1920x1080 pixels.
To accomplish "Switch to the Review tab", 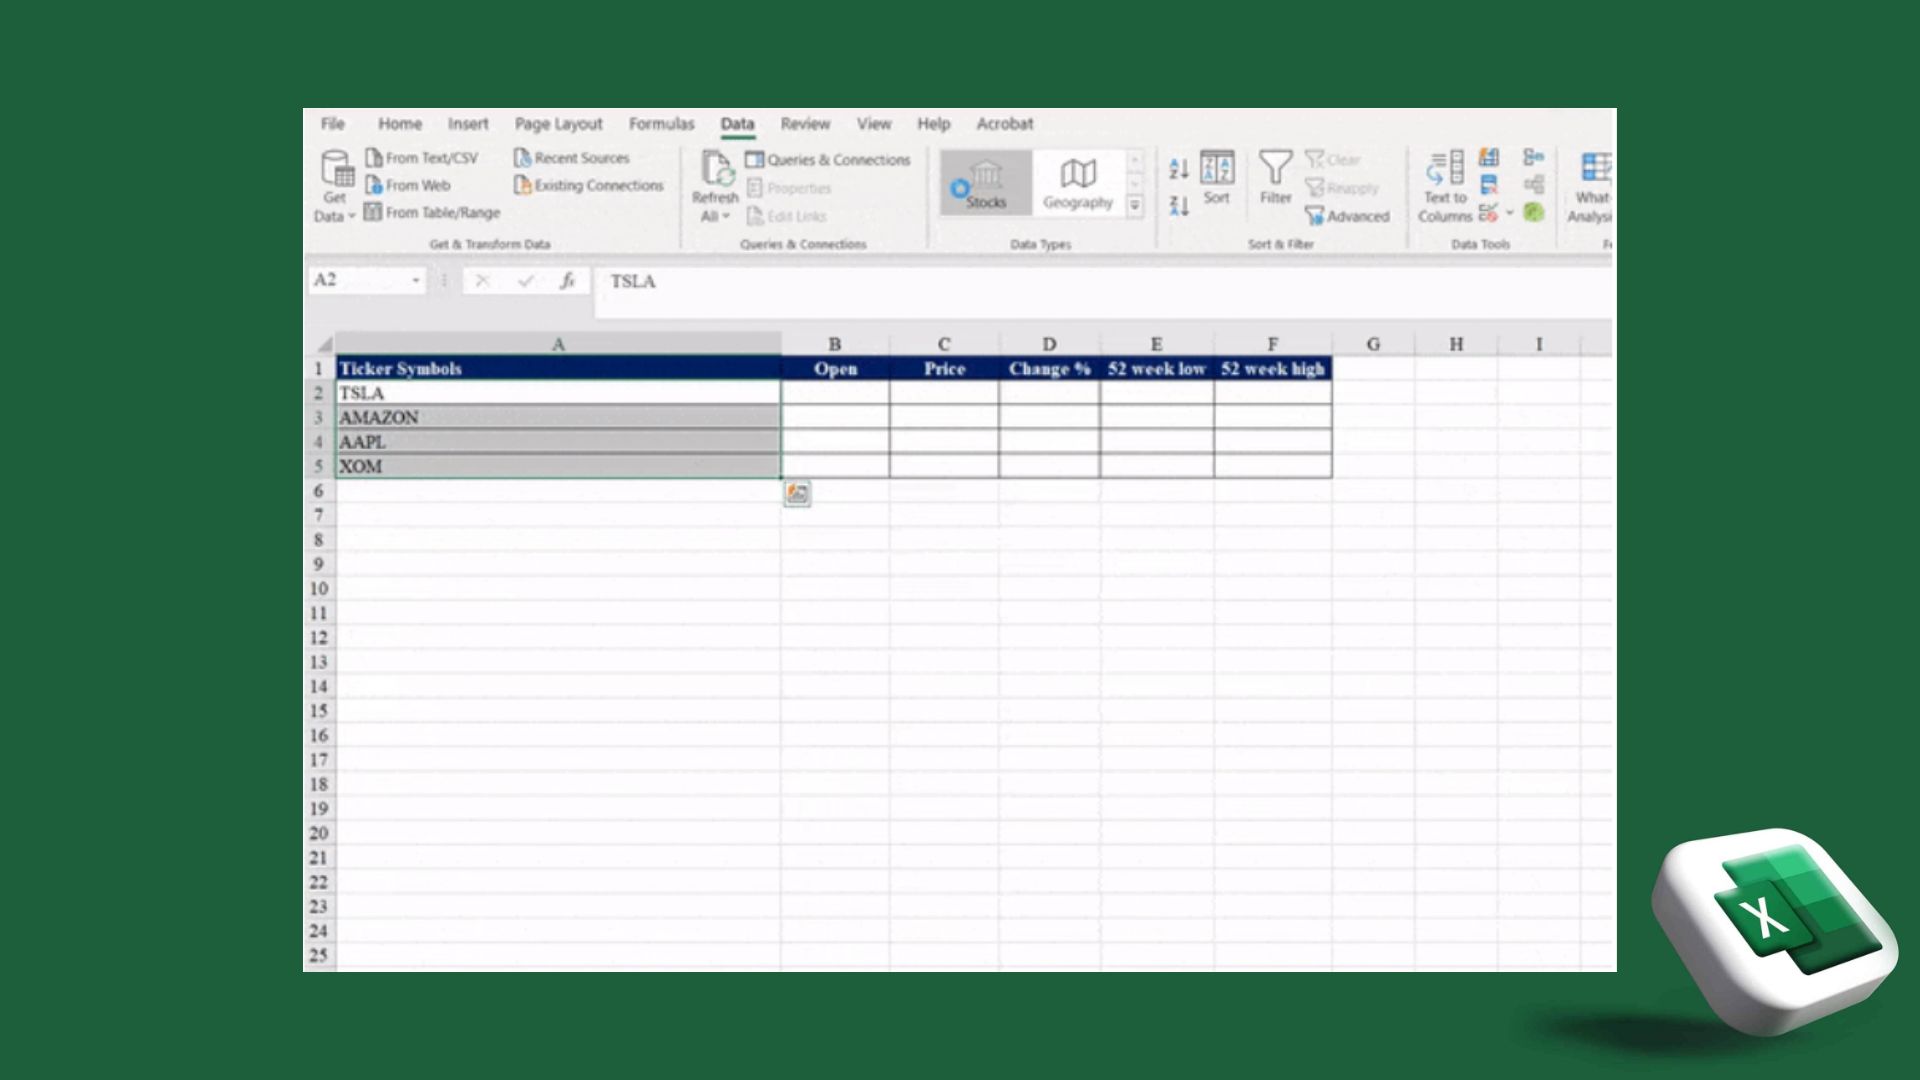I will [805, 124].
